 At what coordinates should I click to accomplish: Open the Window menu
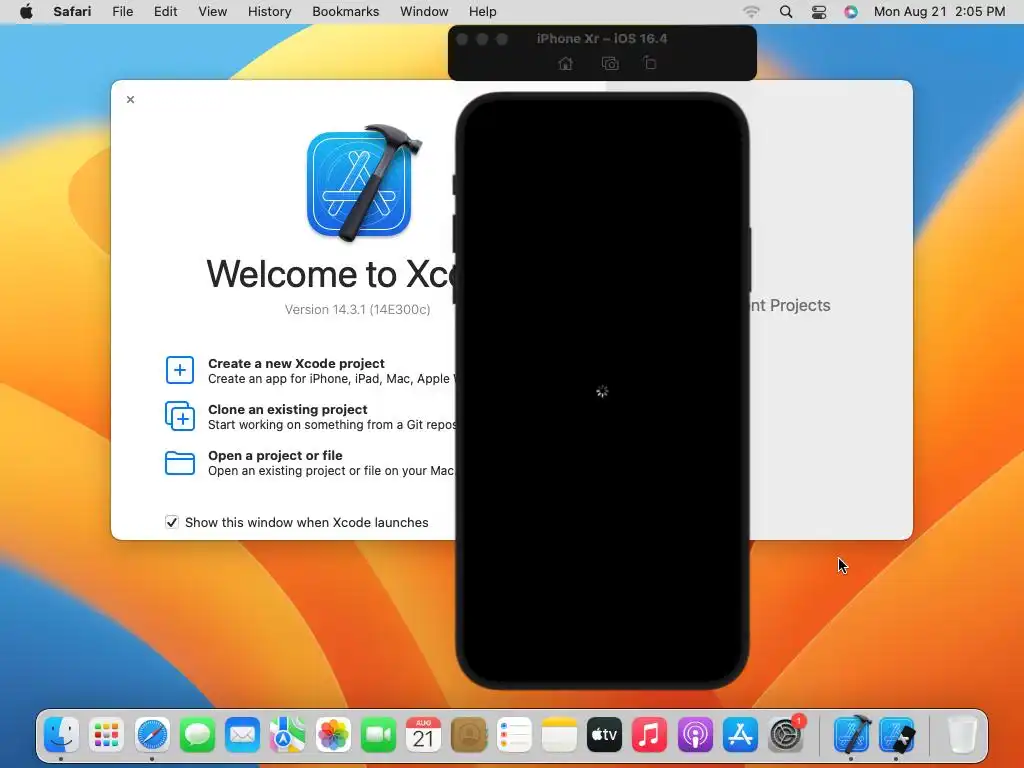[x=424, y=11]
